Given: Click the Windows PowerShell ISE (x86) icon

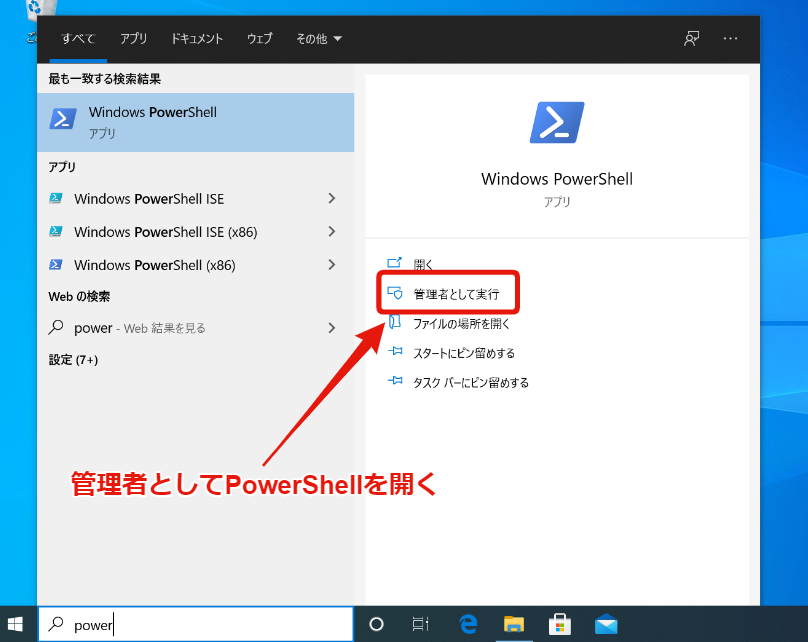Looking at the screenshot, I should pyautogui.click(x=56, y=231).
